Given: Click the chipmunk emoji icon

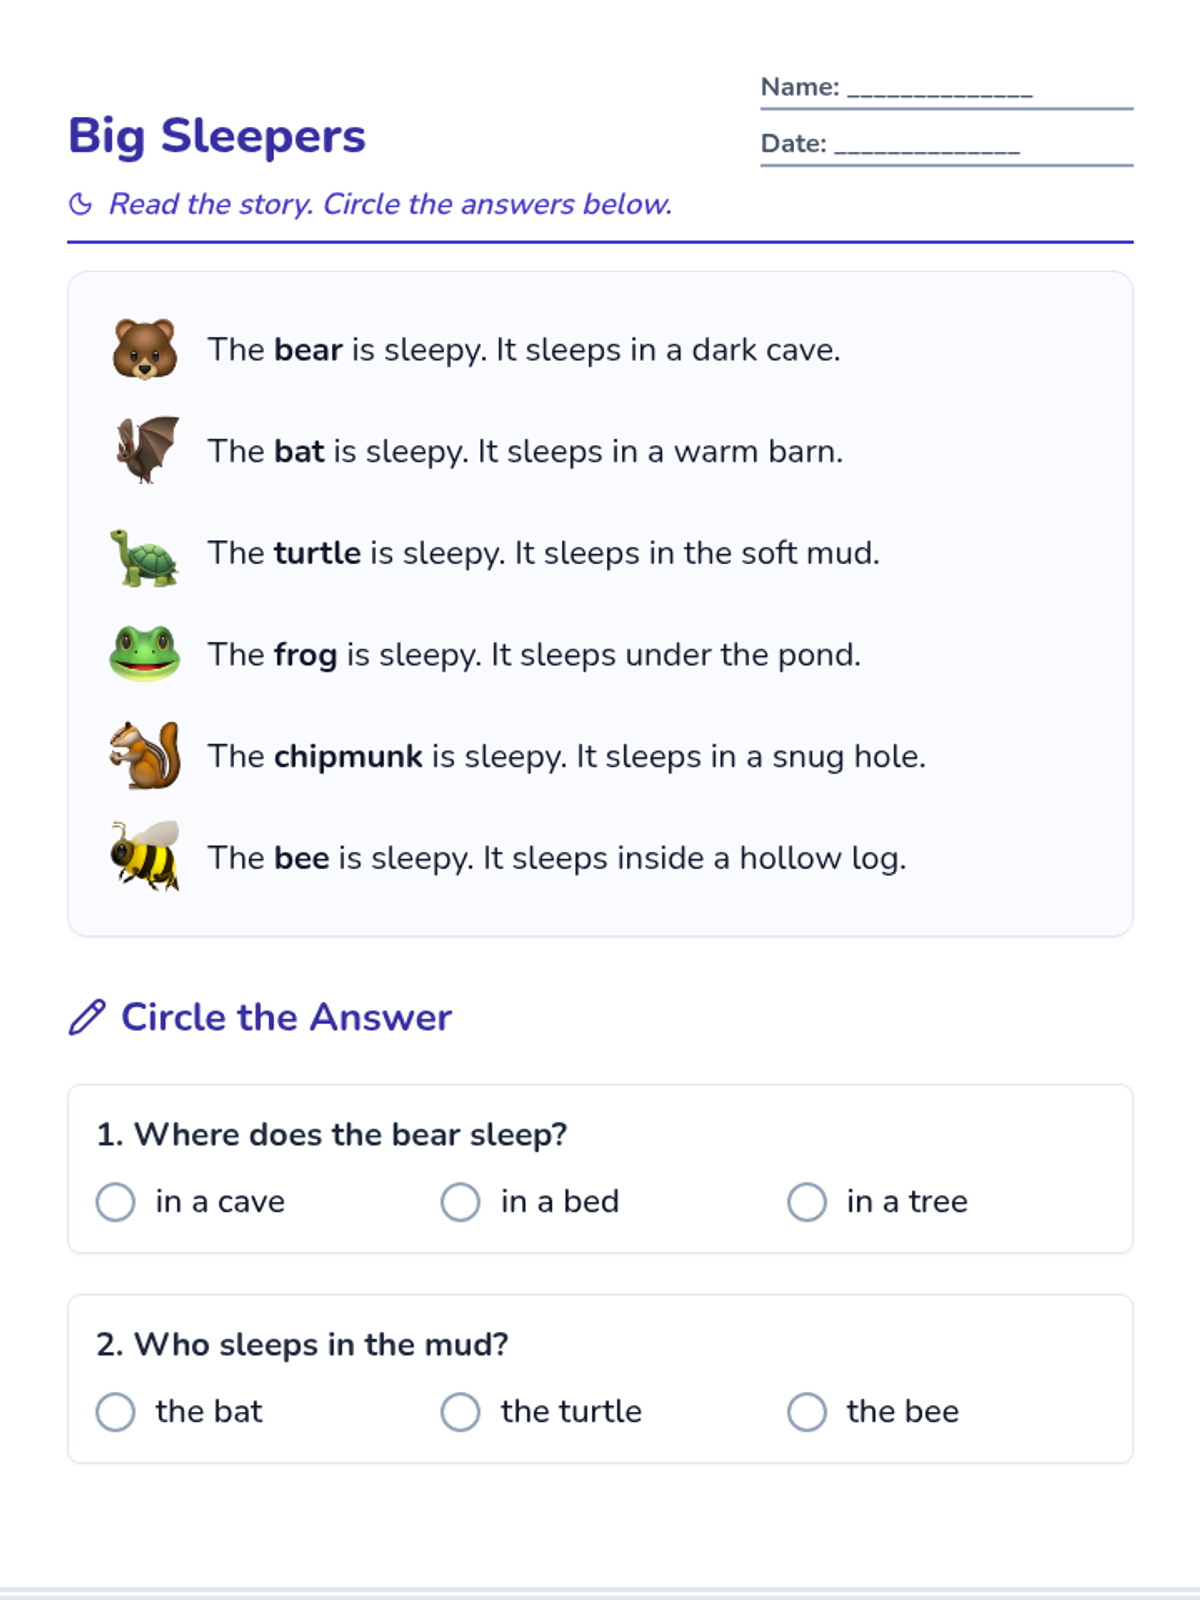Looking at the screenshot, I should (145, 755).
